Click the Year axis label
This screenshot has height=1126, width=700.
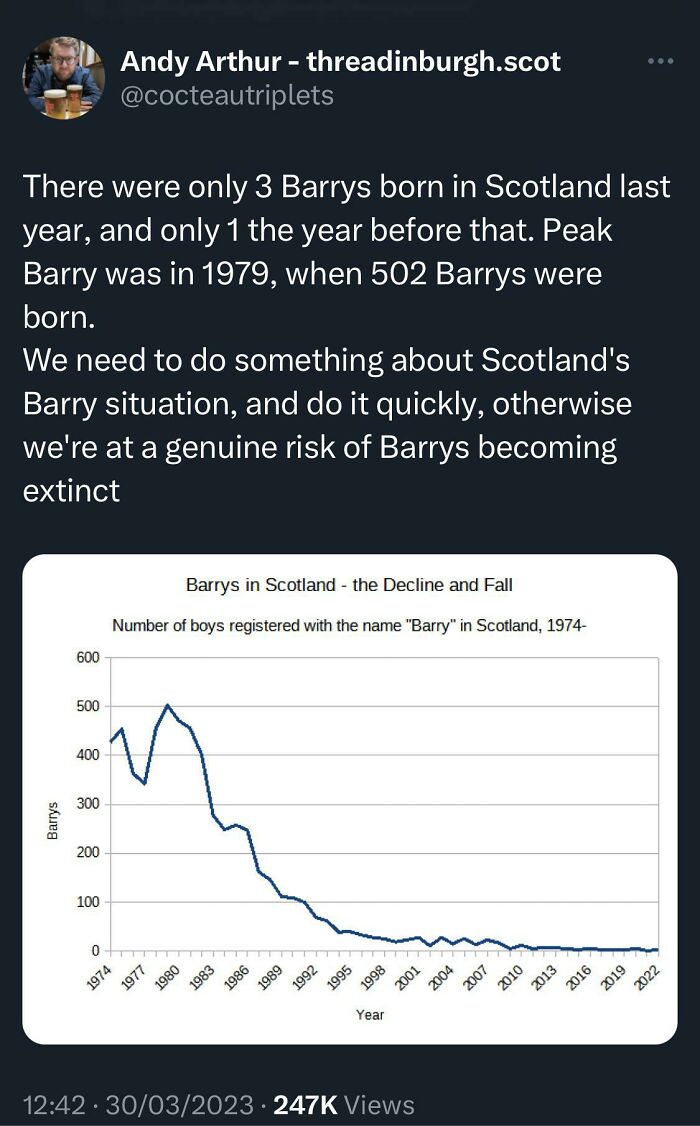point(371,1013)
